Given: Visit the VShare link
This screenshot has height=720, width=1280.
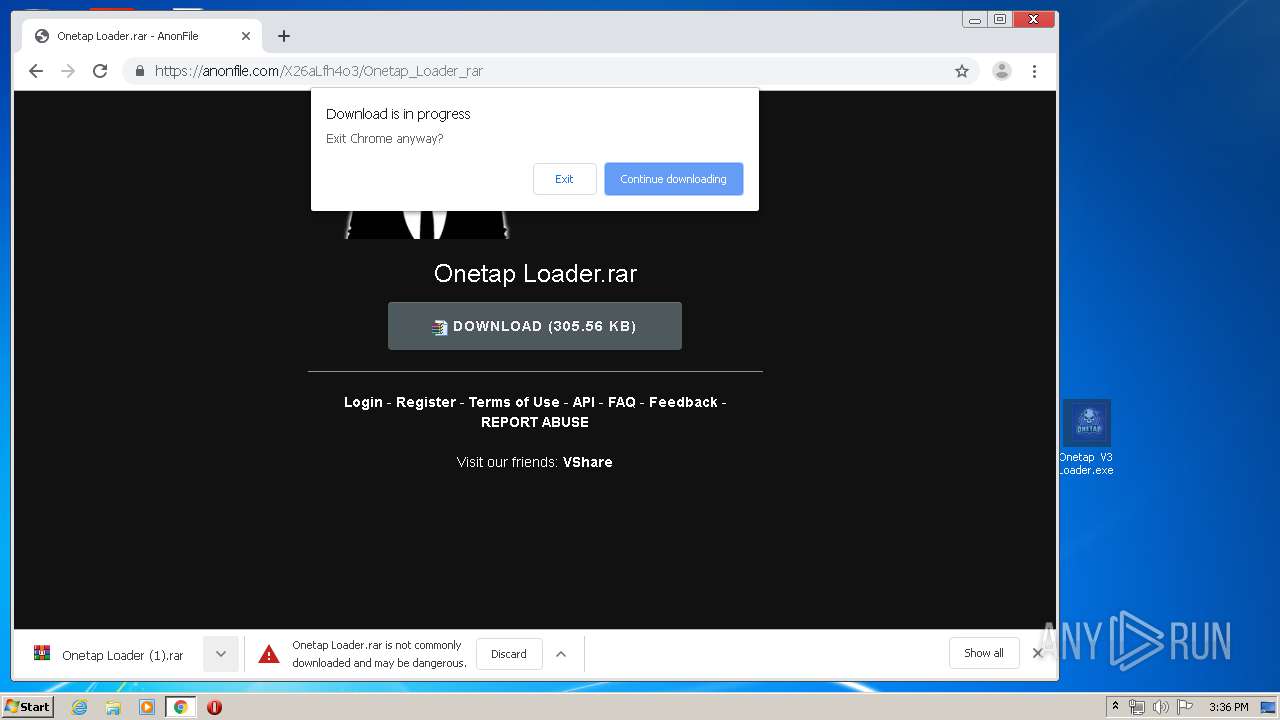Looking at the screenshot, I should 588,462.
